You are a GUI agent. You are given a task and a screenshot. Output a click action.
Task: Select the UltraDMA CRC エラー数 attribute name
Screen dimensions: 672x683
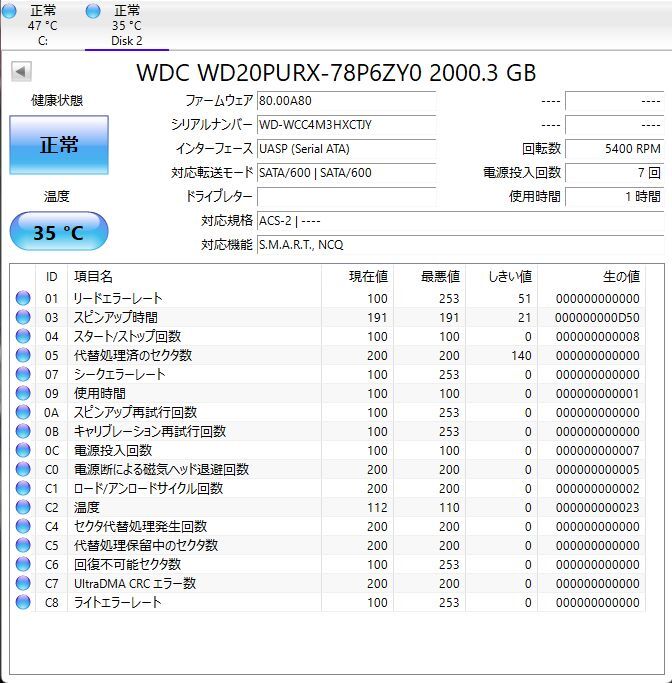[135, 583]
